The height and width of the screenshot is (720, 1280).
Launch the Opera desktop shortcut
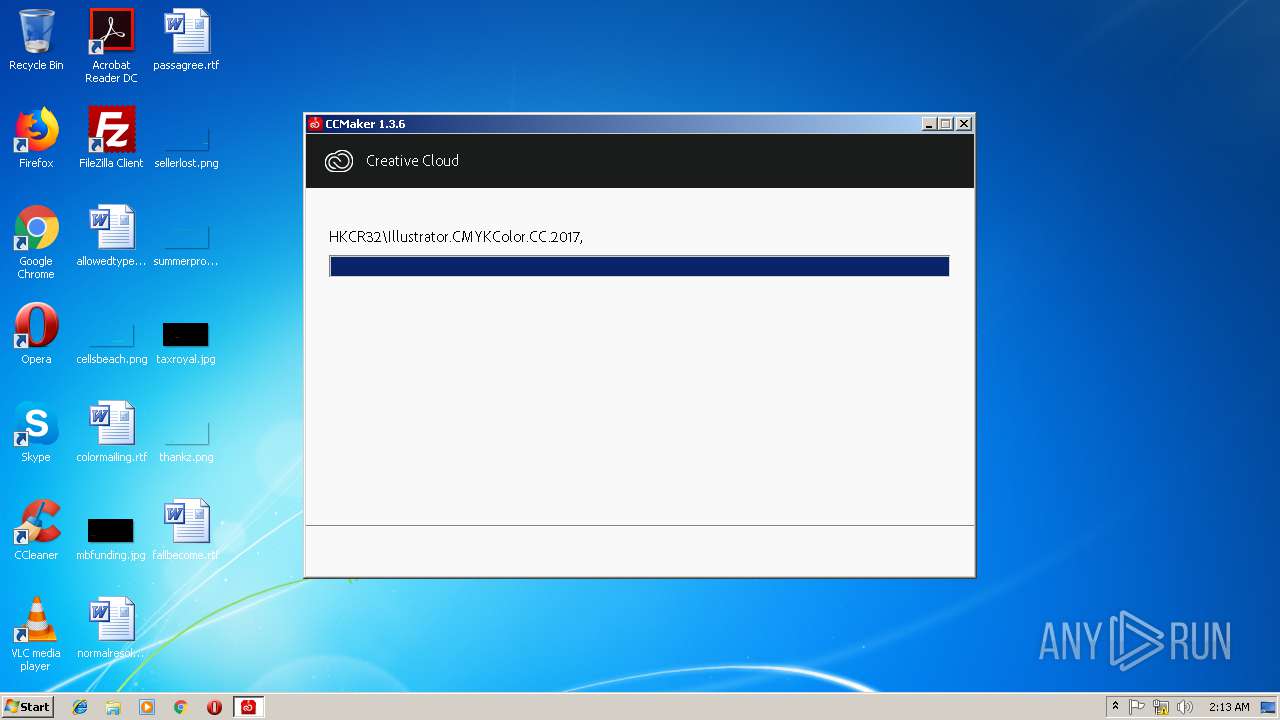[x=36, y=334]
